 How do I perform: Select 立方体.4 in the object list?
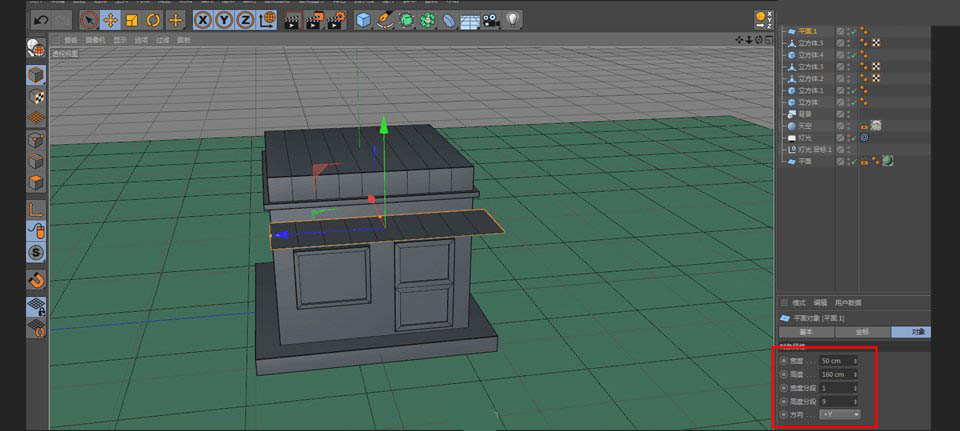pos(810,55)
